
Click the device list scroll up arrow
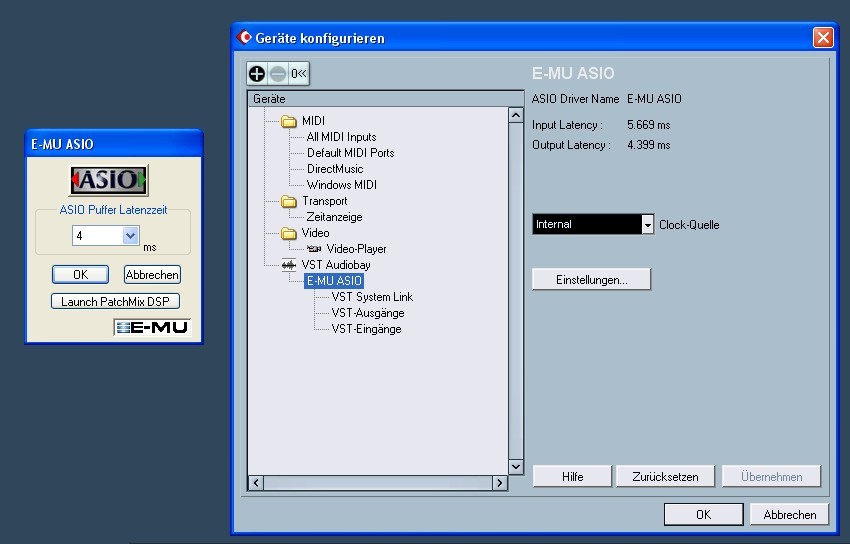pos(516,115)
